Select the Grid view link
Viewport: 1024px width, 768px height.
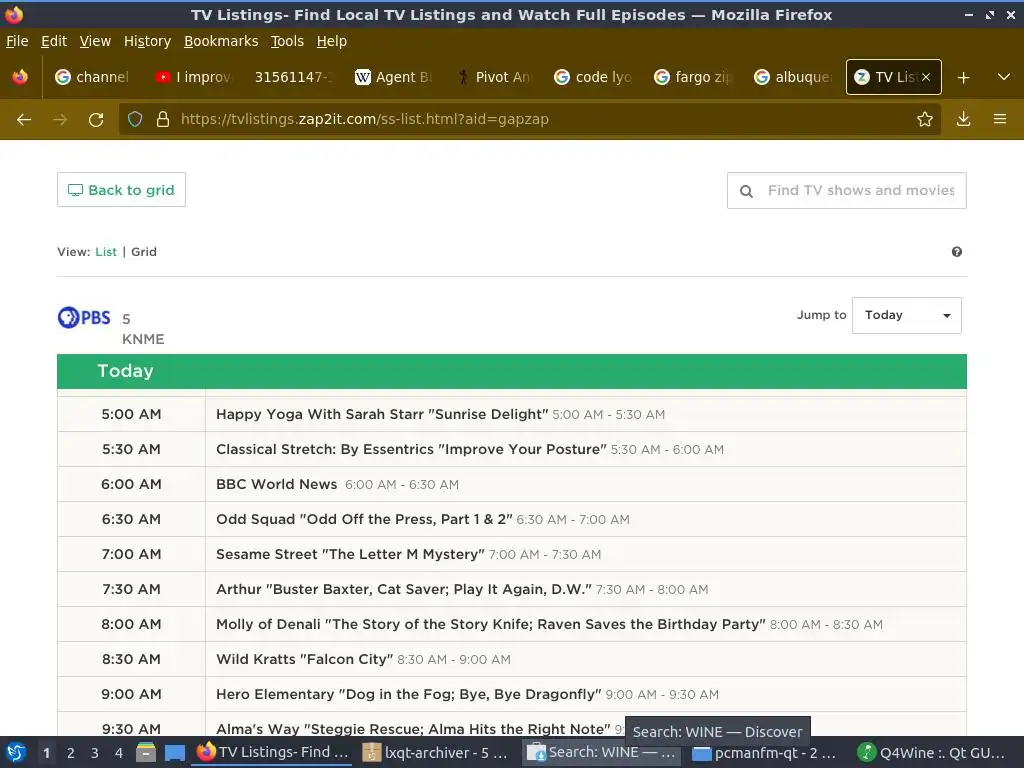(144, 252)
